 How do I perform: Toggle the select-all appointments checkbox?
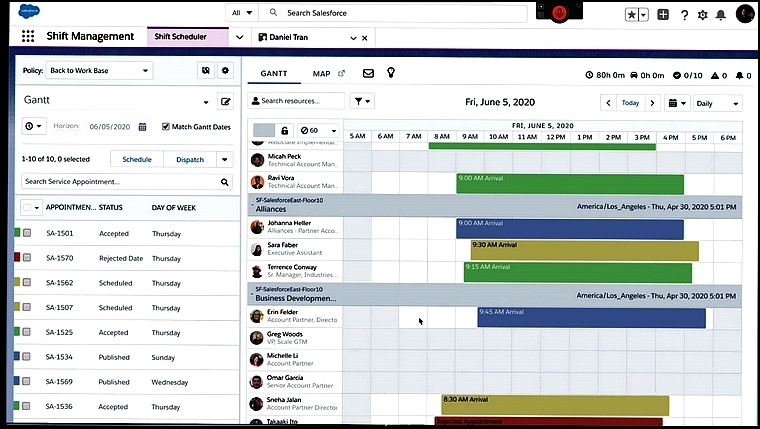(x=27, y=207)
